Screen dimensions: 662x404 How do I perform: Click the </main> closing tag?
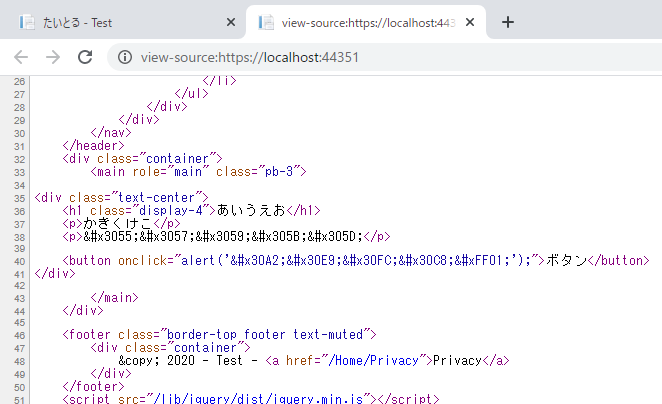click(x=114, y=298)
